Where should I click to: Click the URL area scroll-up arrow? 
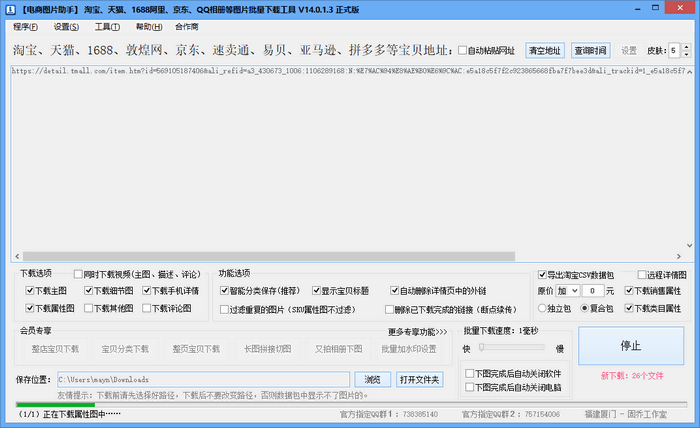point(689,71)
